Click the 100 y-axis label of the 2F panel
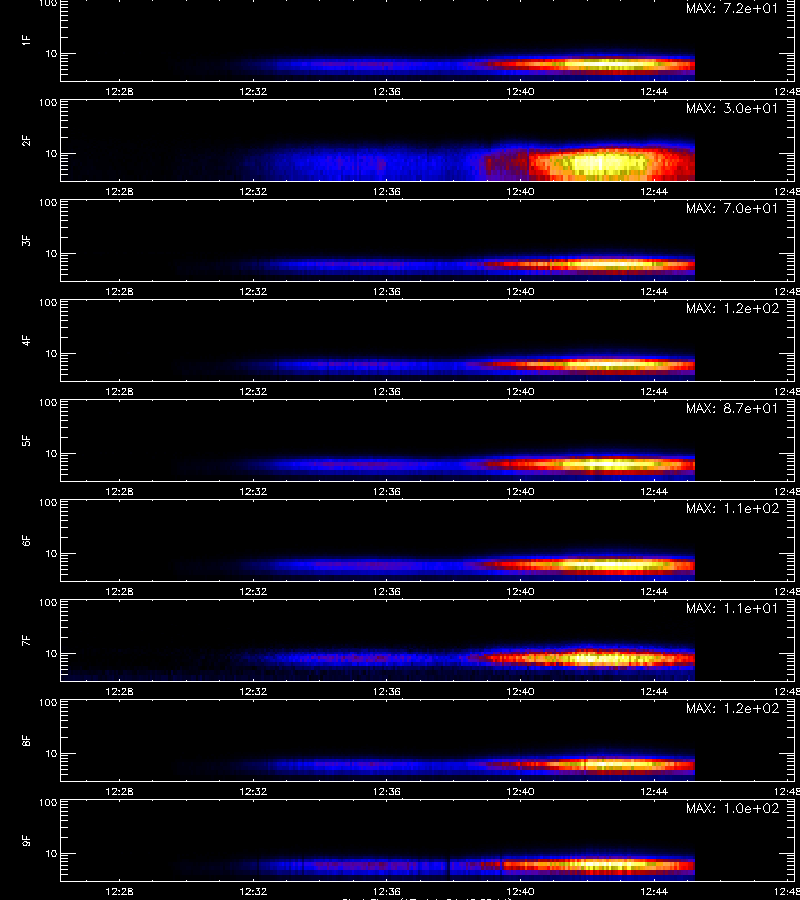 48,103
